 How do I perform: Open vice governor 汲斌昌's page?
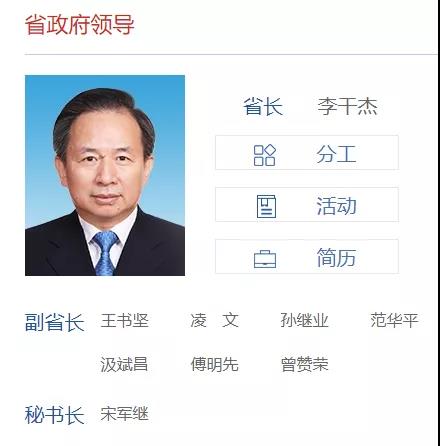point(124,364)
